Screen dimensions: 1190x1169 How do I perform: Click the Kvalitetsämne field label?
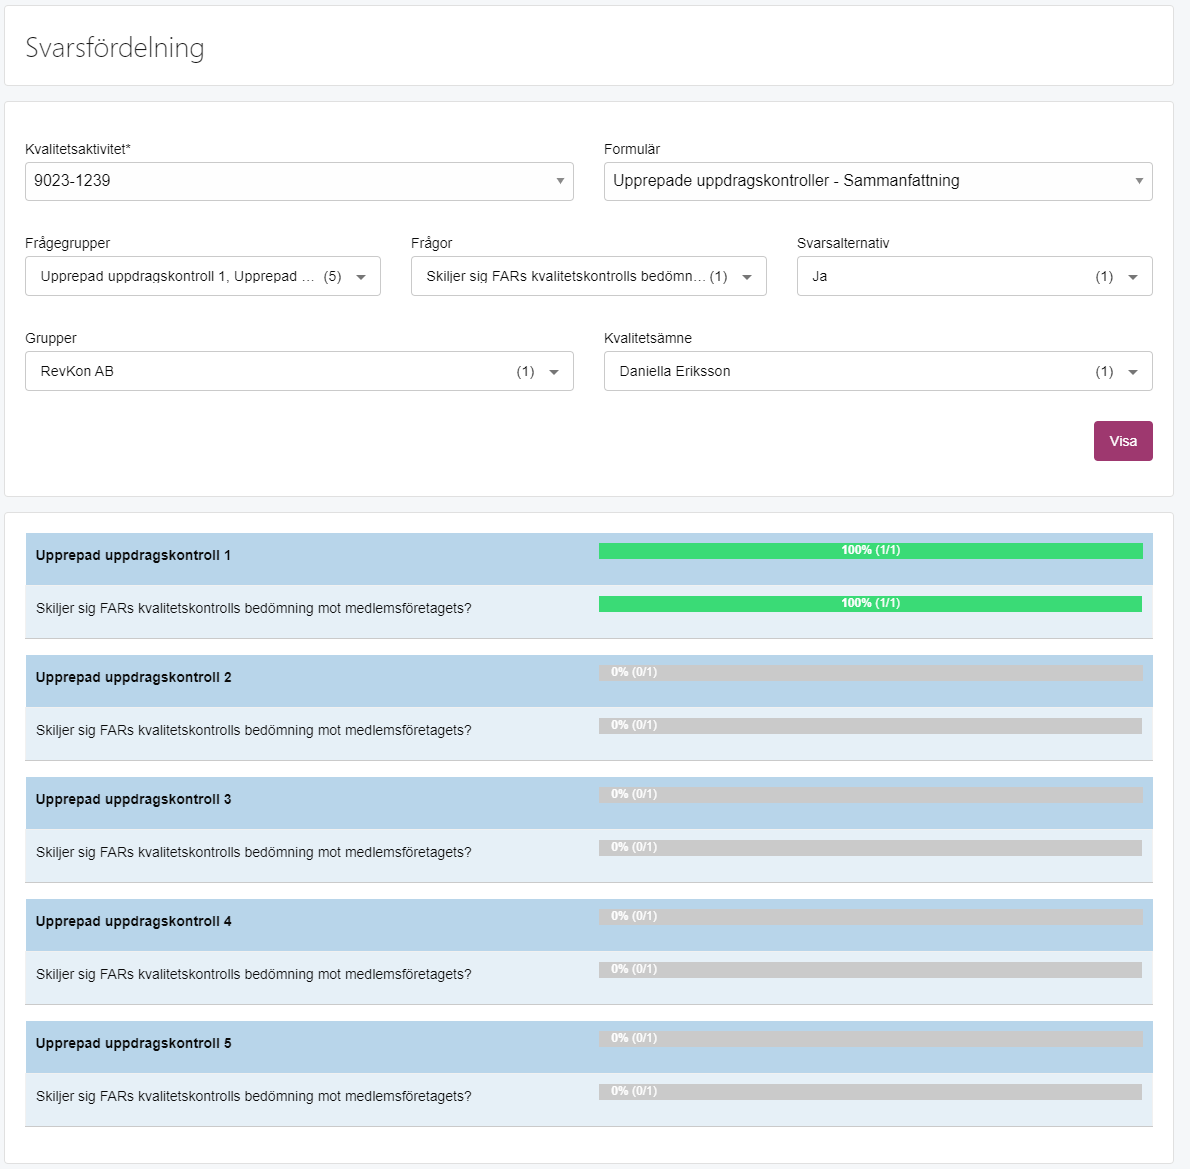648,339
